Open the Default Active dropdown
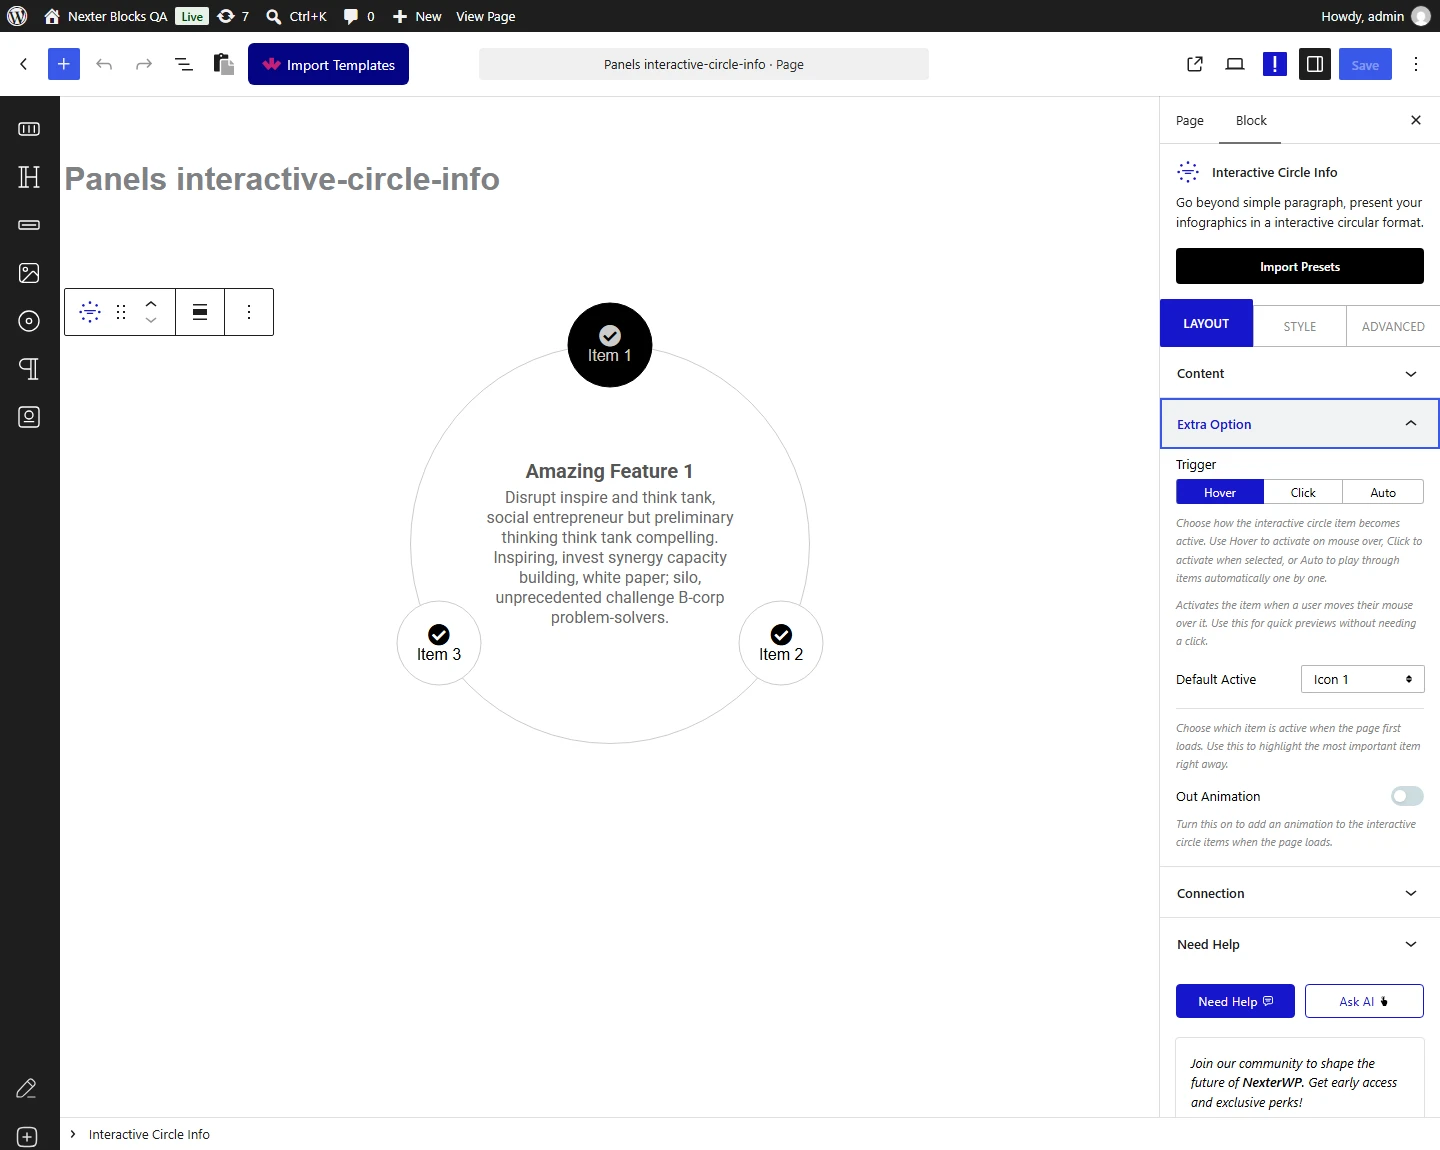The height and width of the screenshot is (1150, 1440). [x=1363, y=679]
